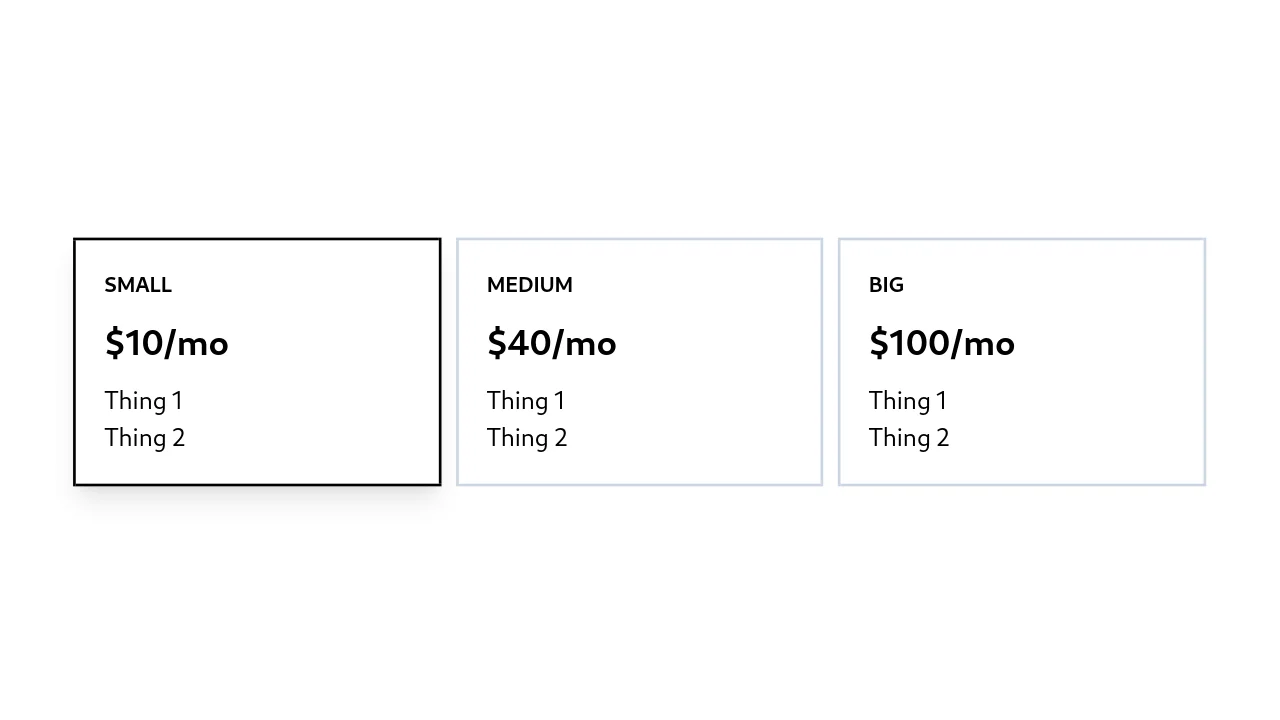
Task: Click the $40/mo price text
Action: coord(551,343)
